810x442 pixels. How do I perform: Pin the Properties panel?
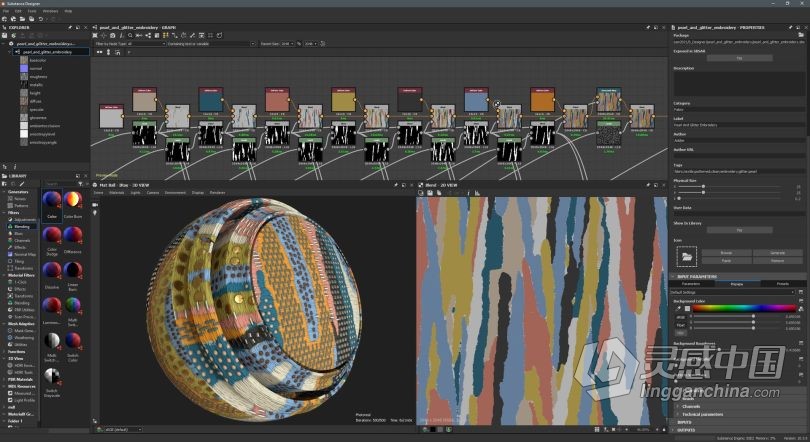coord(790,27)
